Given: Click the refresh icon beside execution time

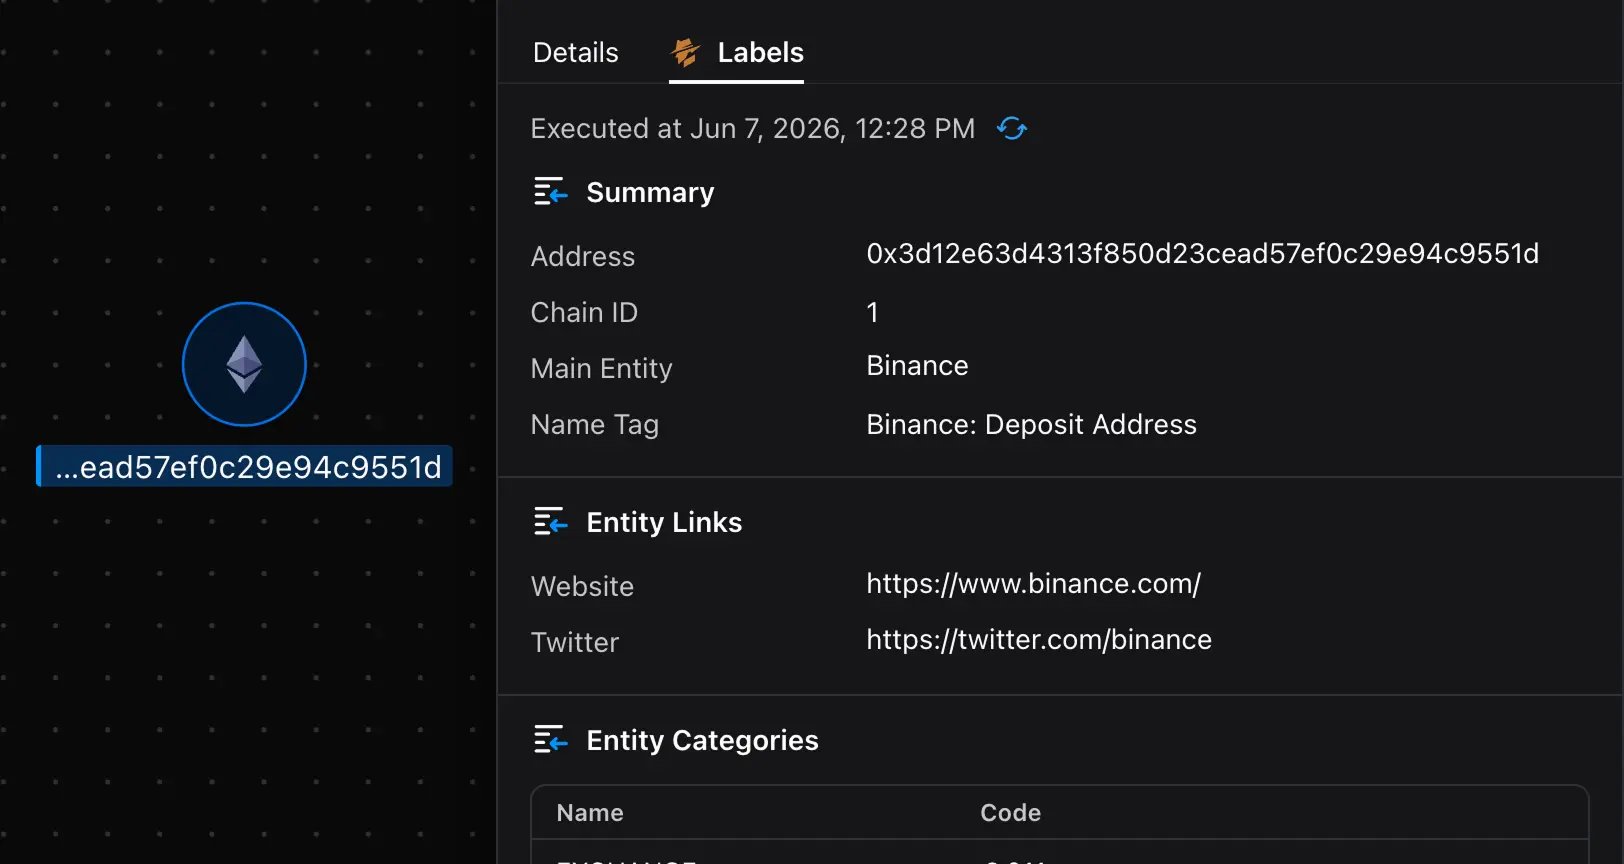Looking at the screenshot, I should [x=1012, y=129].
